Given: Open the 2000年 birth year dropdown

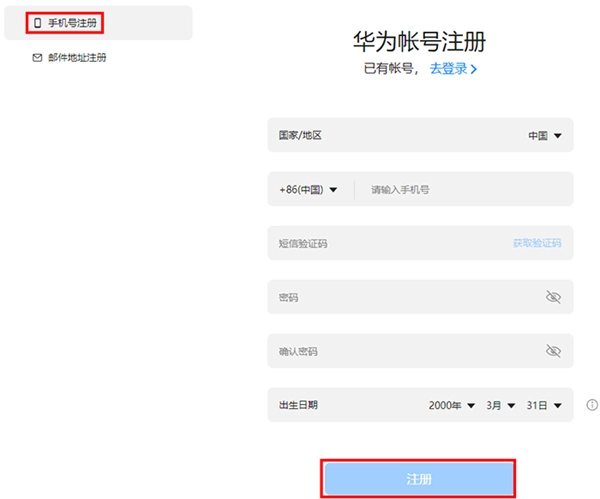Looking at the screenshot, I should (x=450, y=405).
